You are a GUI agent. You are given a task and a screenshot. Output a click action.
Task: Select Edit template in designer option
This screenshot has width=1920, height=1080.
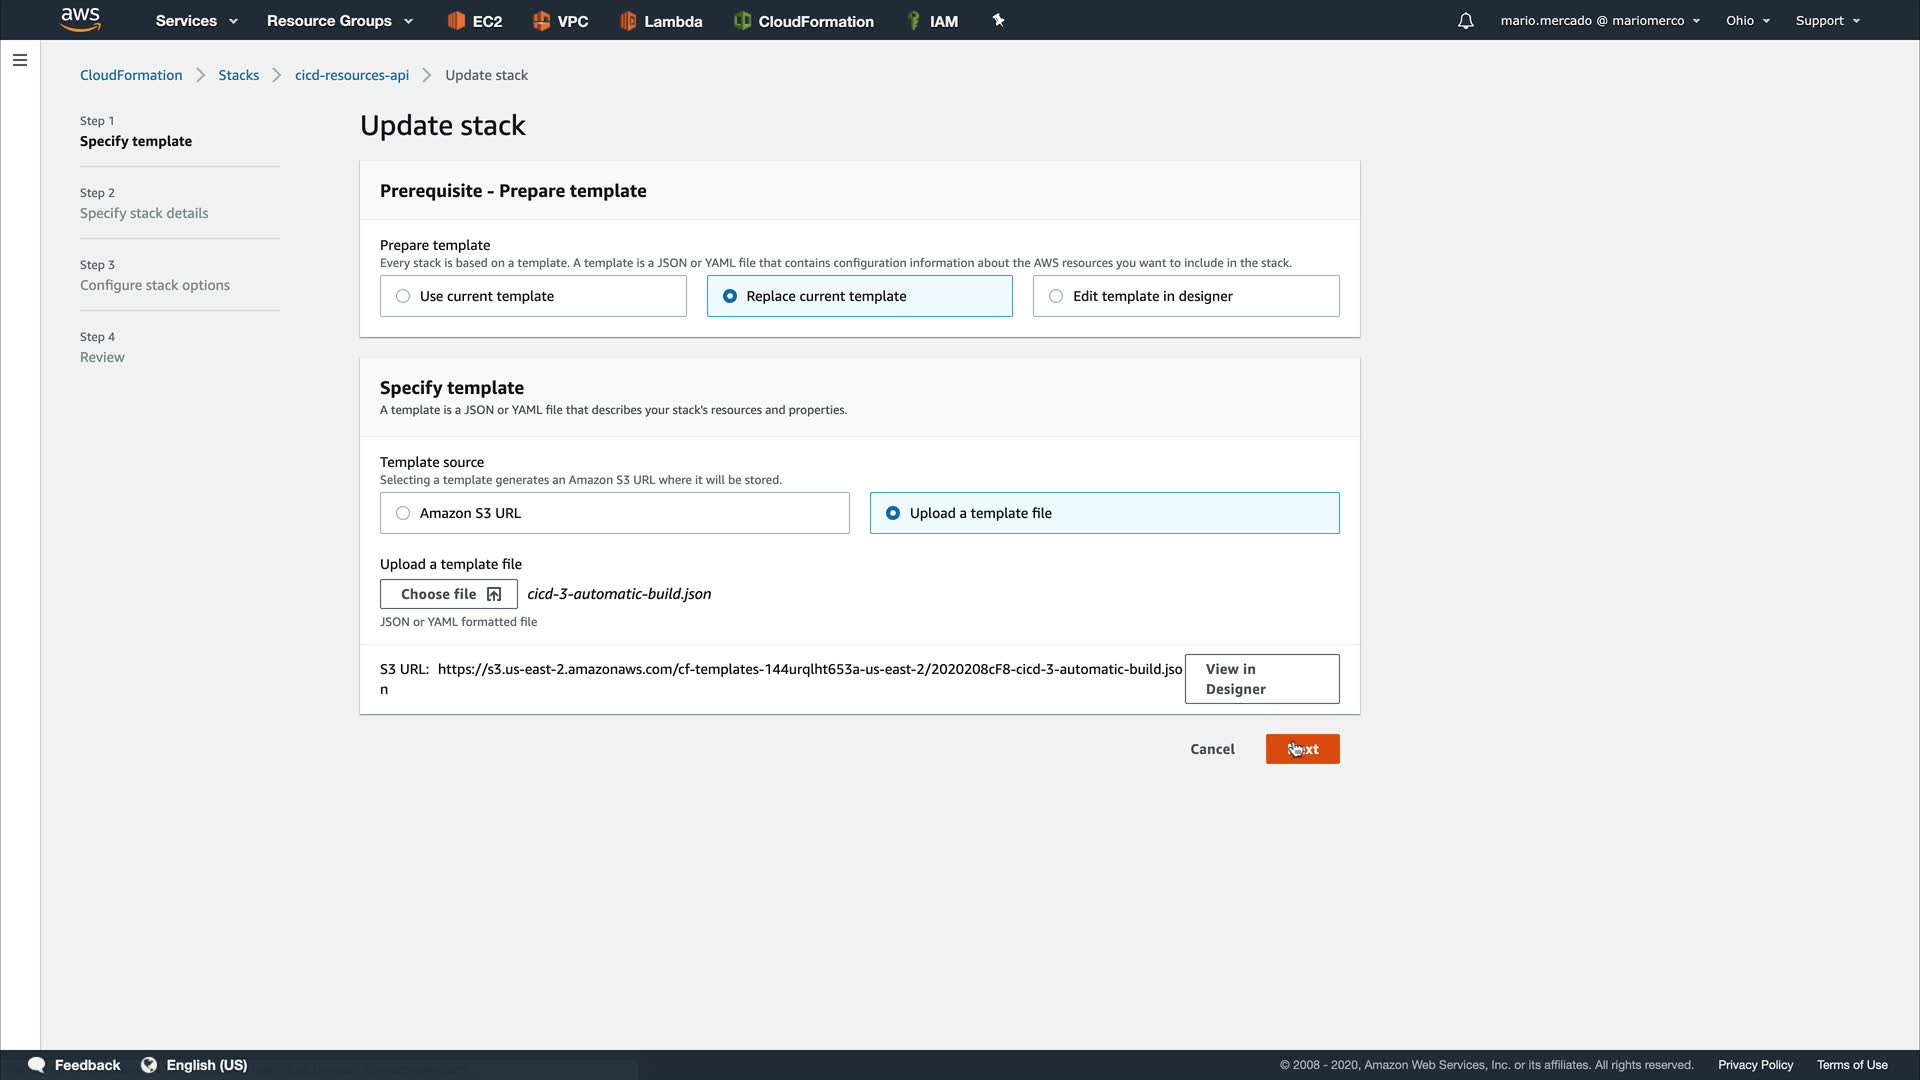1056,296
